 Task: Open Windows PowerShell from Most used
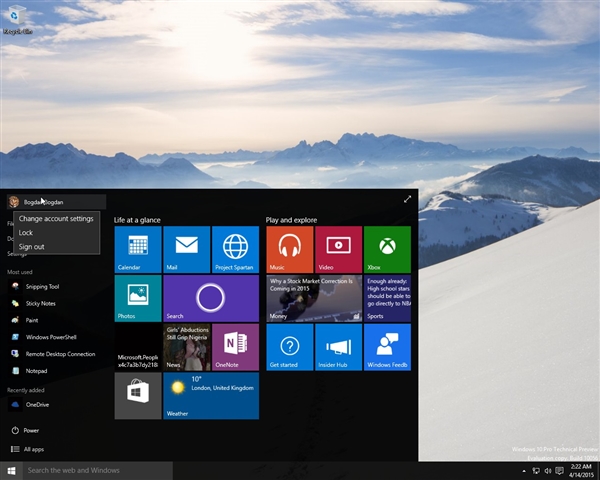point(50,337)
